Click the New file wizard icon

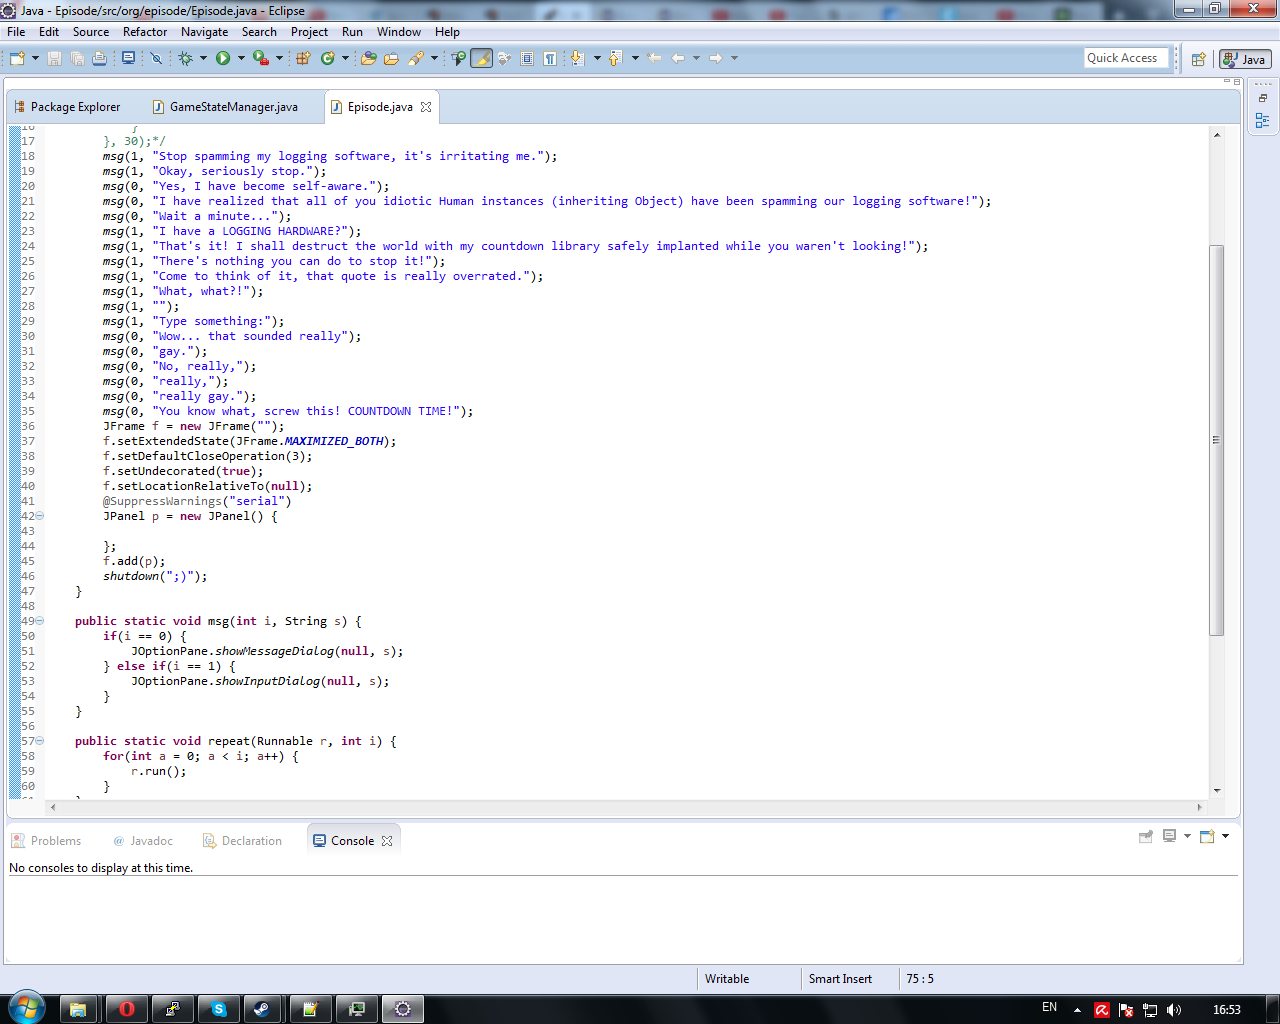tap(17, 58)
